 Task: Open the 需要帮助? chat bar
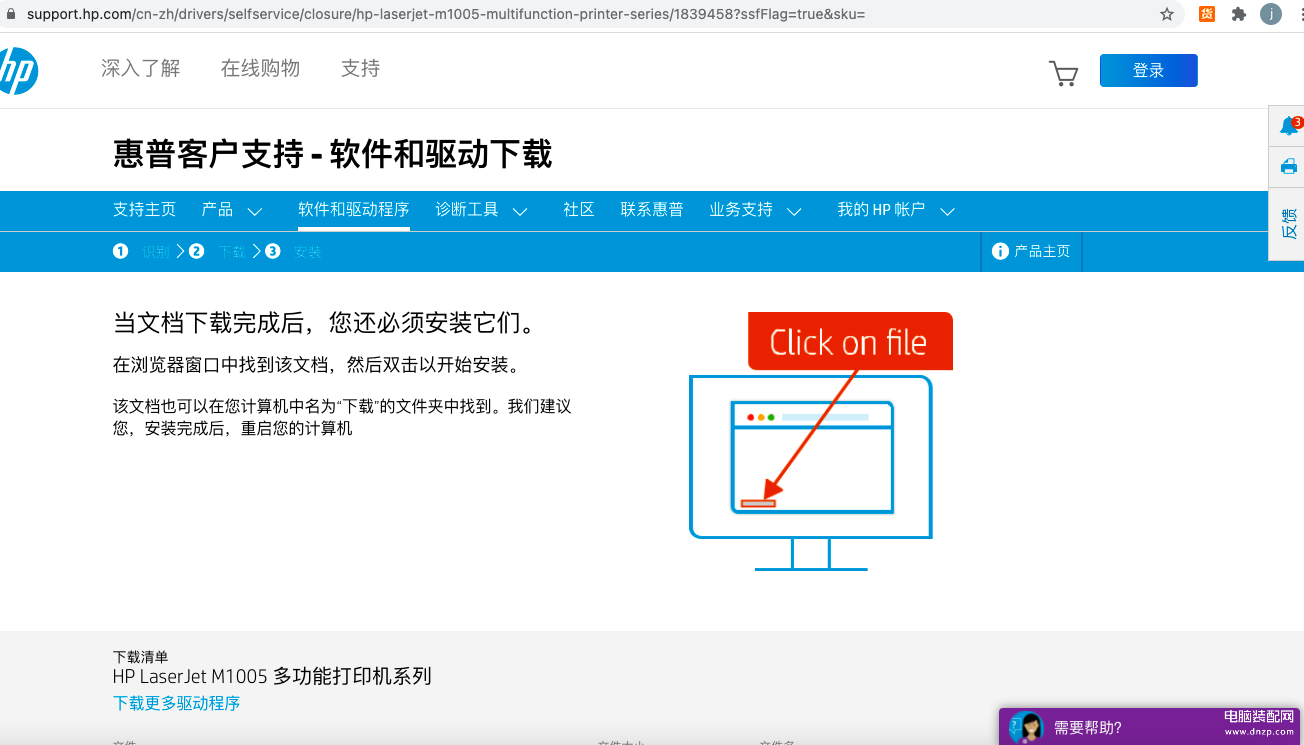[x=1150, y=727]
